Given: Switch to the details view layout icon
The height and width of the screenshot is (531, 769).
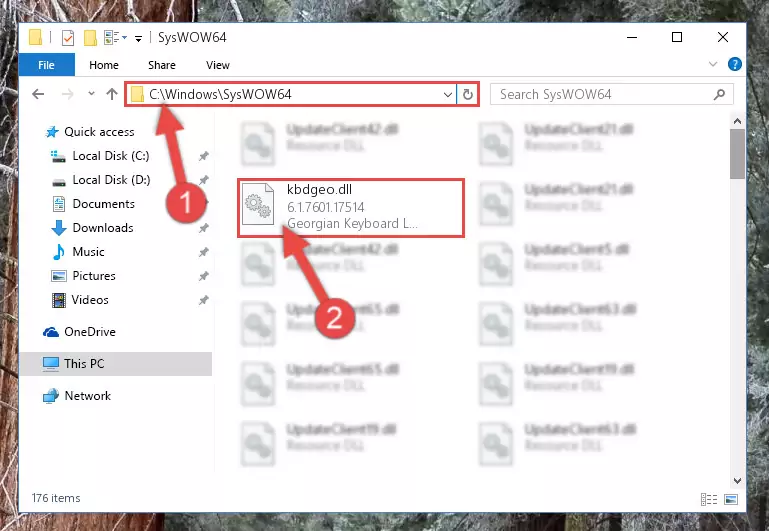Looking at the screenshot, I should pyautogui.click(x=709, y=499).
